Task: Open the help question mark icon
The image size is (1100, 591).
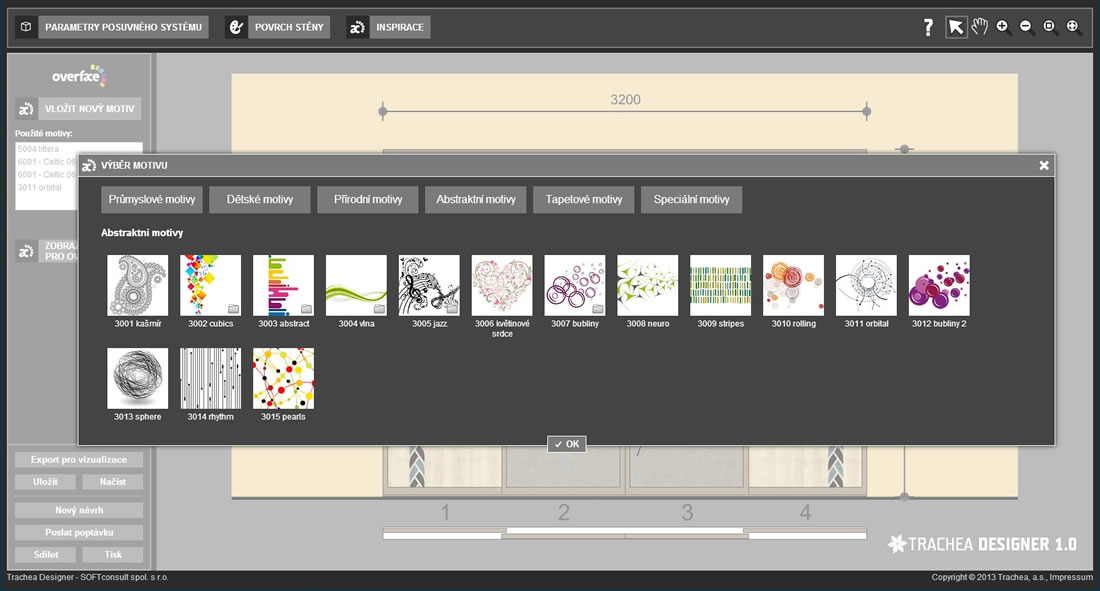Action: (x=928, y=28)
